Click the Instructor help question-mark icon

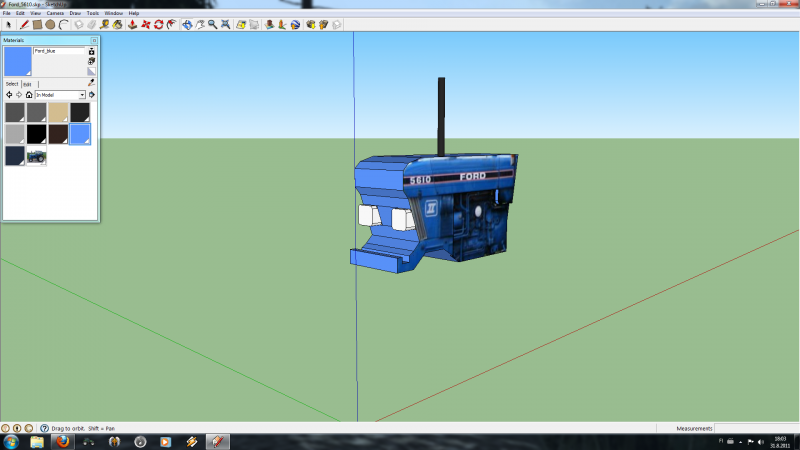pyautogui.click(x=44, y=429)
